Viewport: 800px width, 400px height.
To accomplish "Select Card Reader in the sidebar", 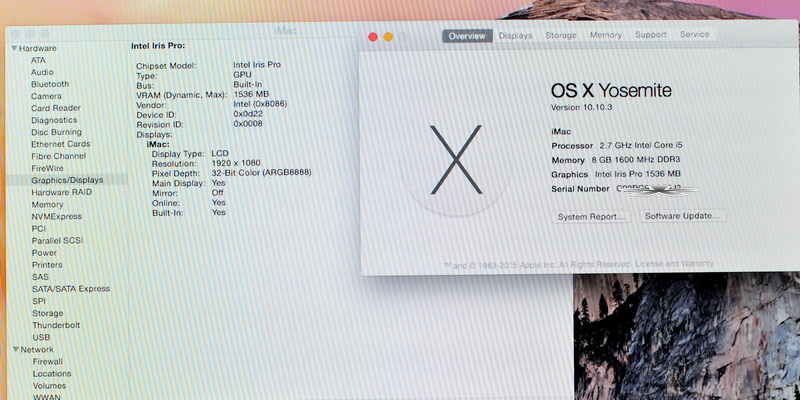I will (x=56, y=108).
